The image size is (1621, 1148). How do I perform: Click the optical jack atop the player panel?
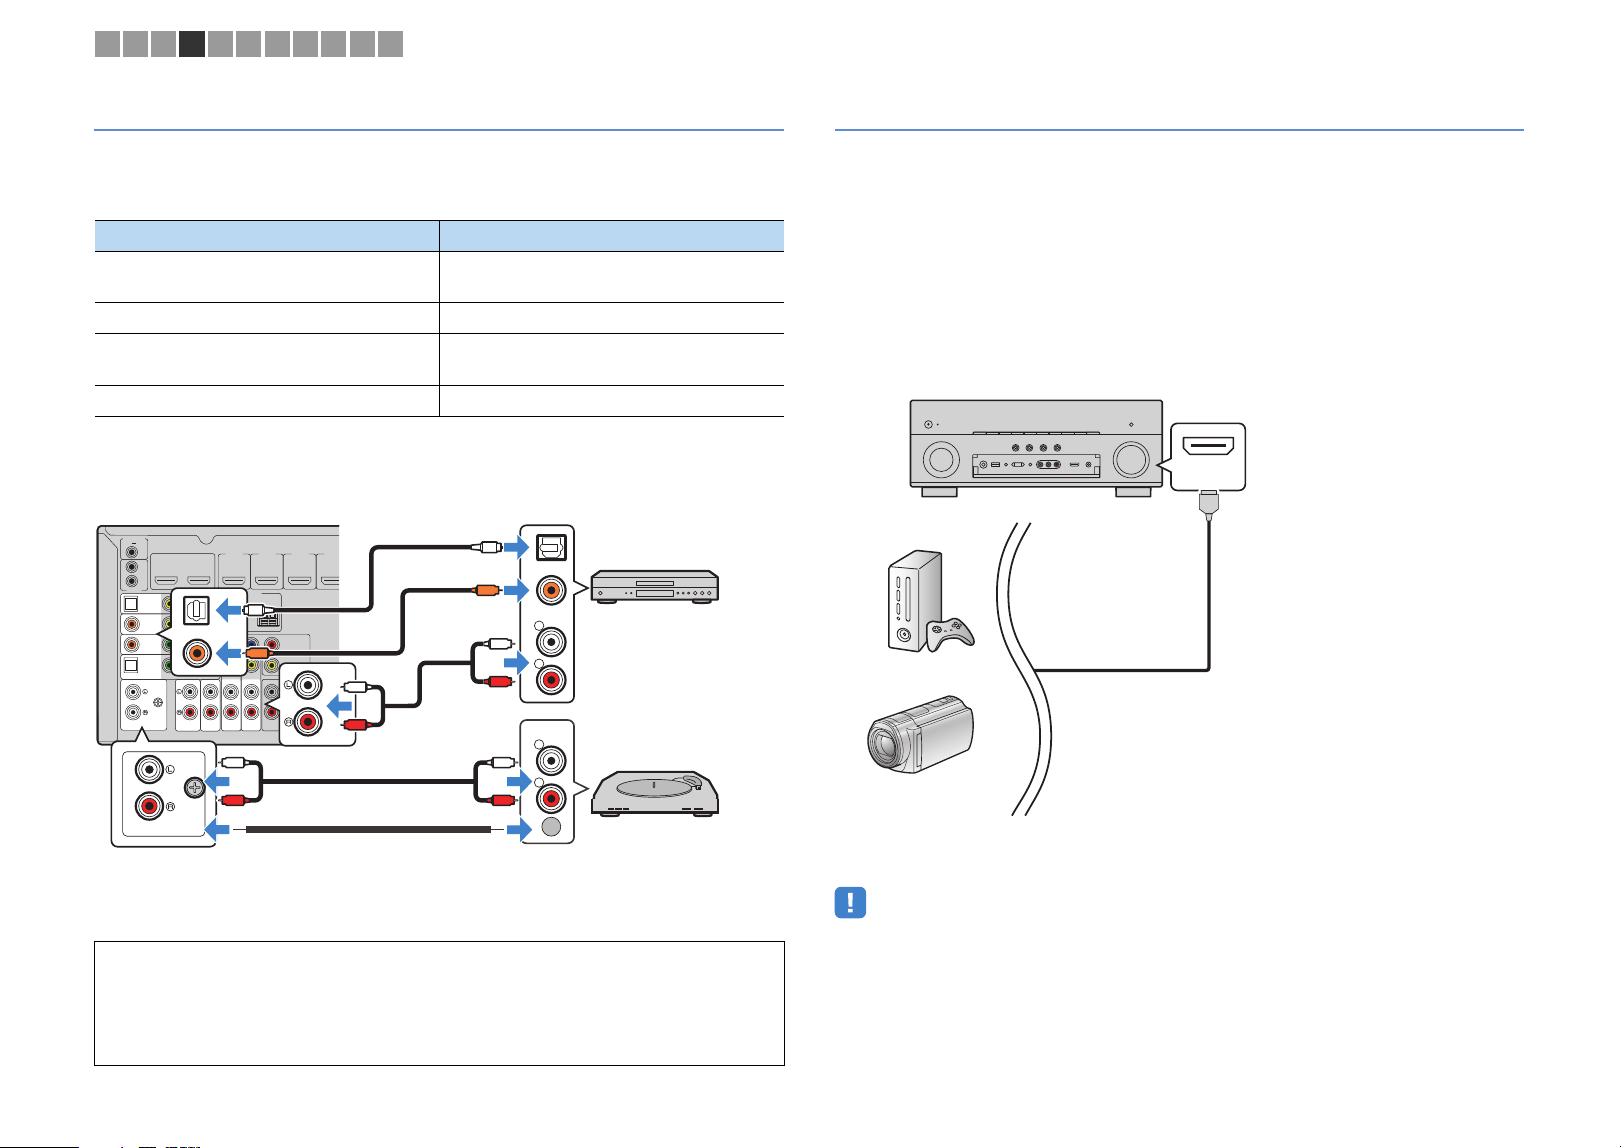coord(552,547)
